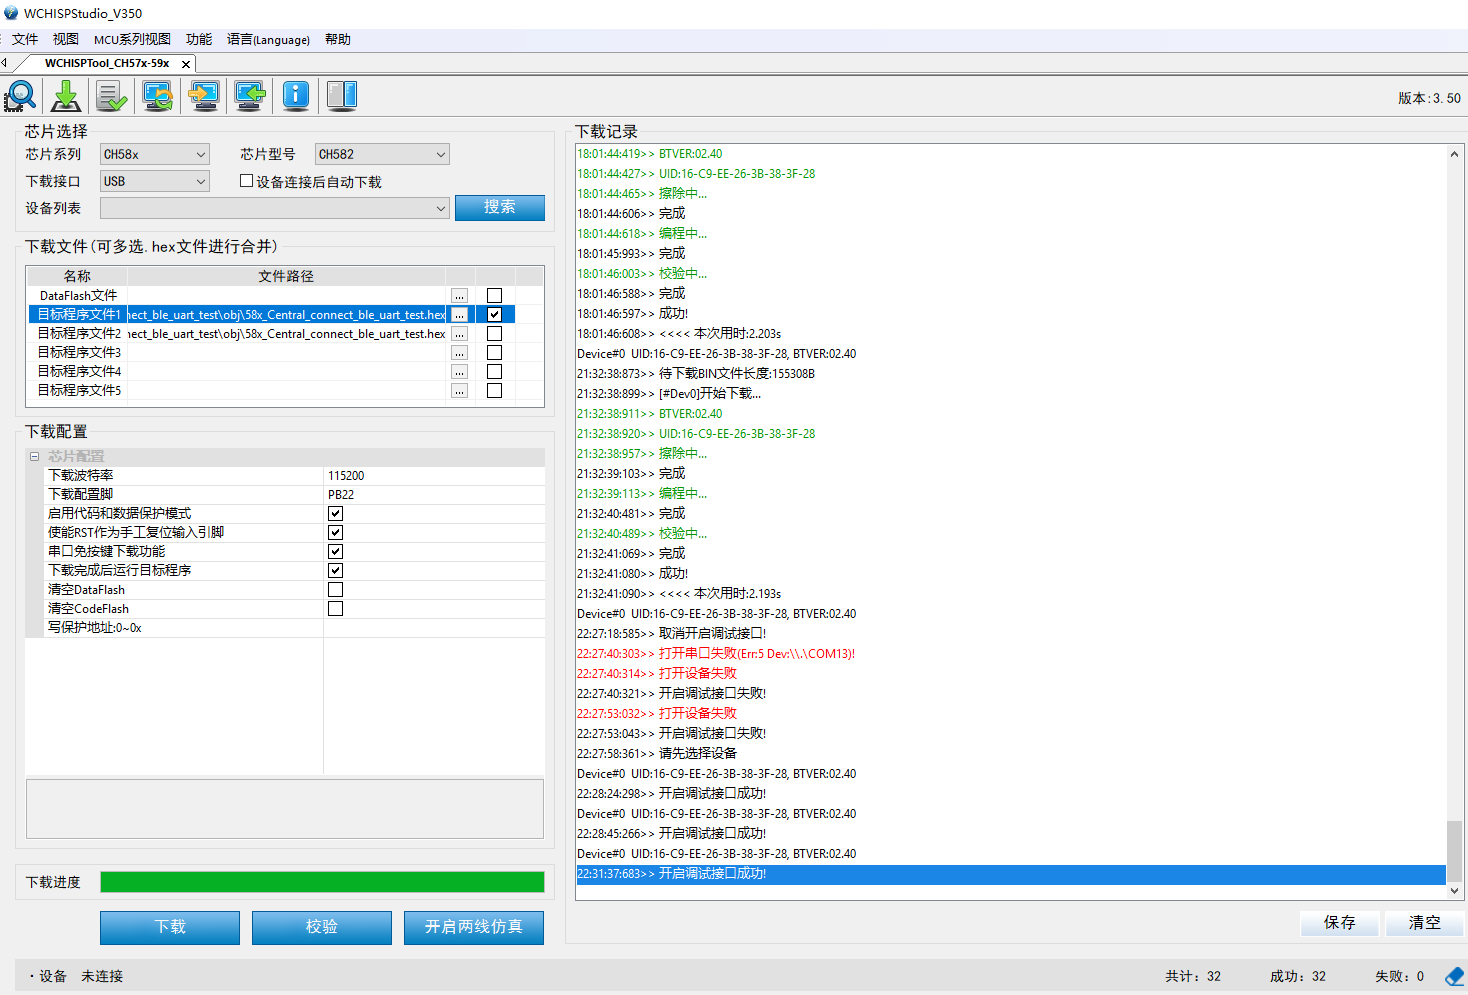Select highlighted log line 22:31:37:683 开启调试接口成功

pos(1011,874)
